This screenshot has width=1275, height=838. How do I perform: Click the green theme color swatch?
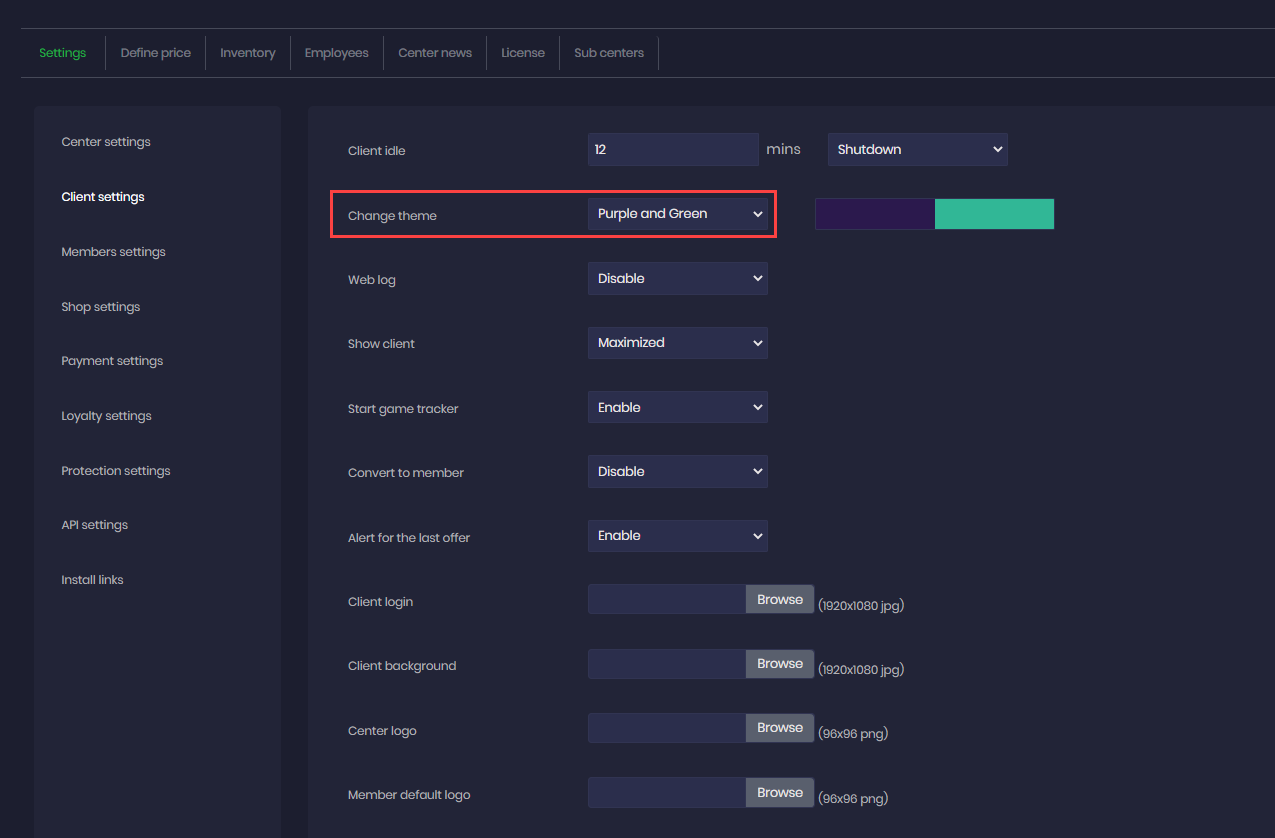(994, 214)
